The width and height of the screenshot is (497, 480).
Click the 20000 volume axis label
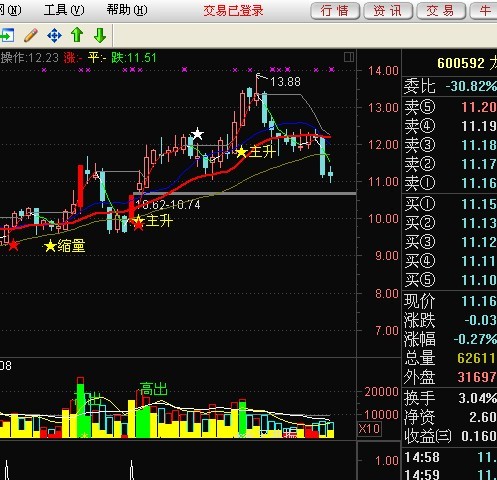pos(381,392)
